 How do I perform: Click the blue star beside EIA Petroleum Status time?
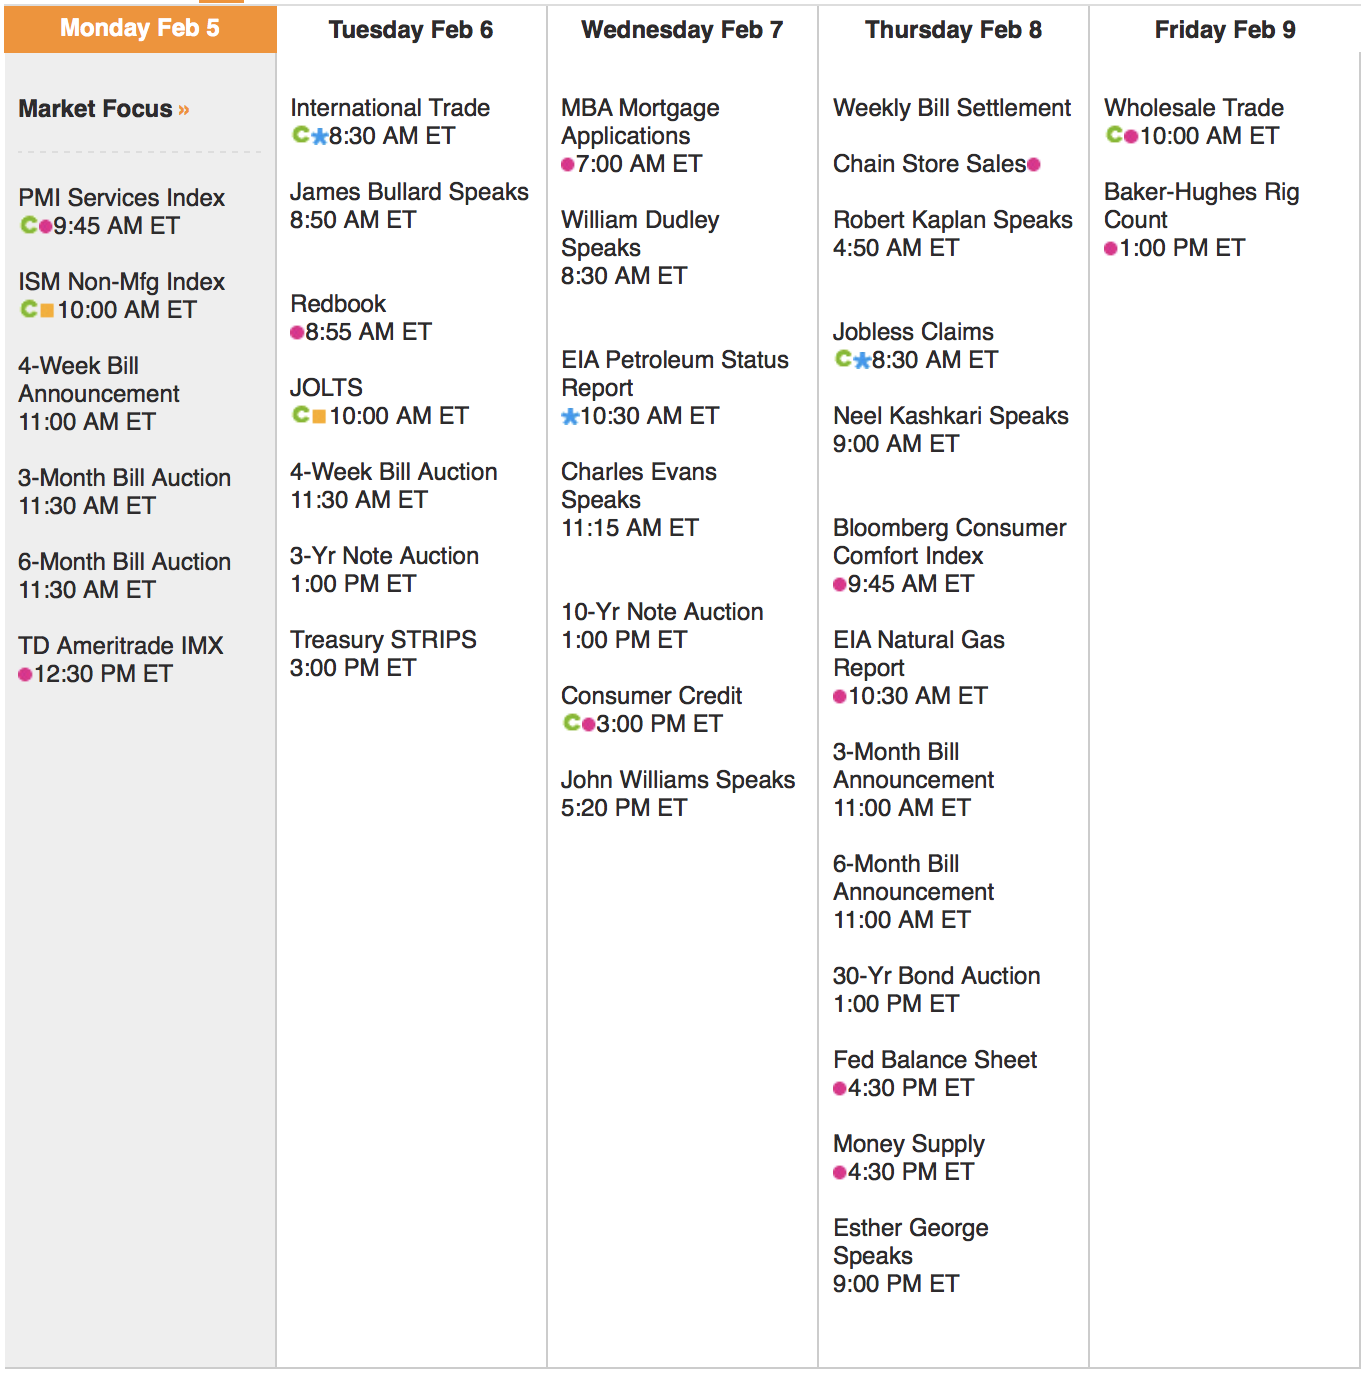pos(570,416)
